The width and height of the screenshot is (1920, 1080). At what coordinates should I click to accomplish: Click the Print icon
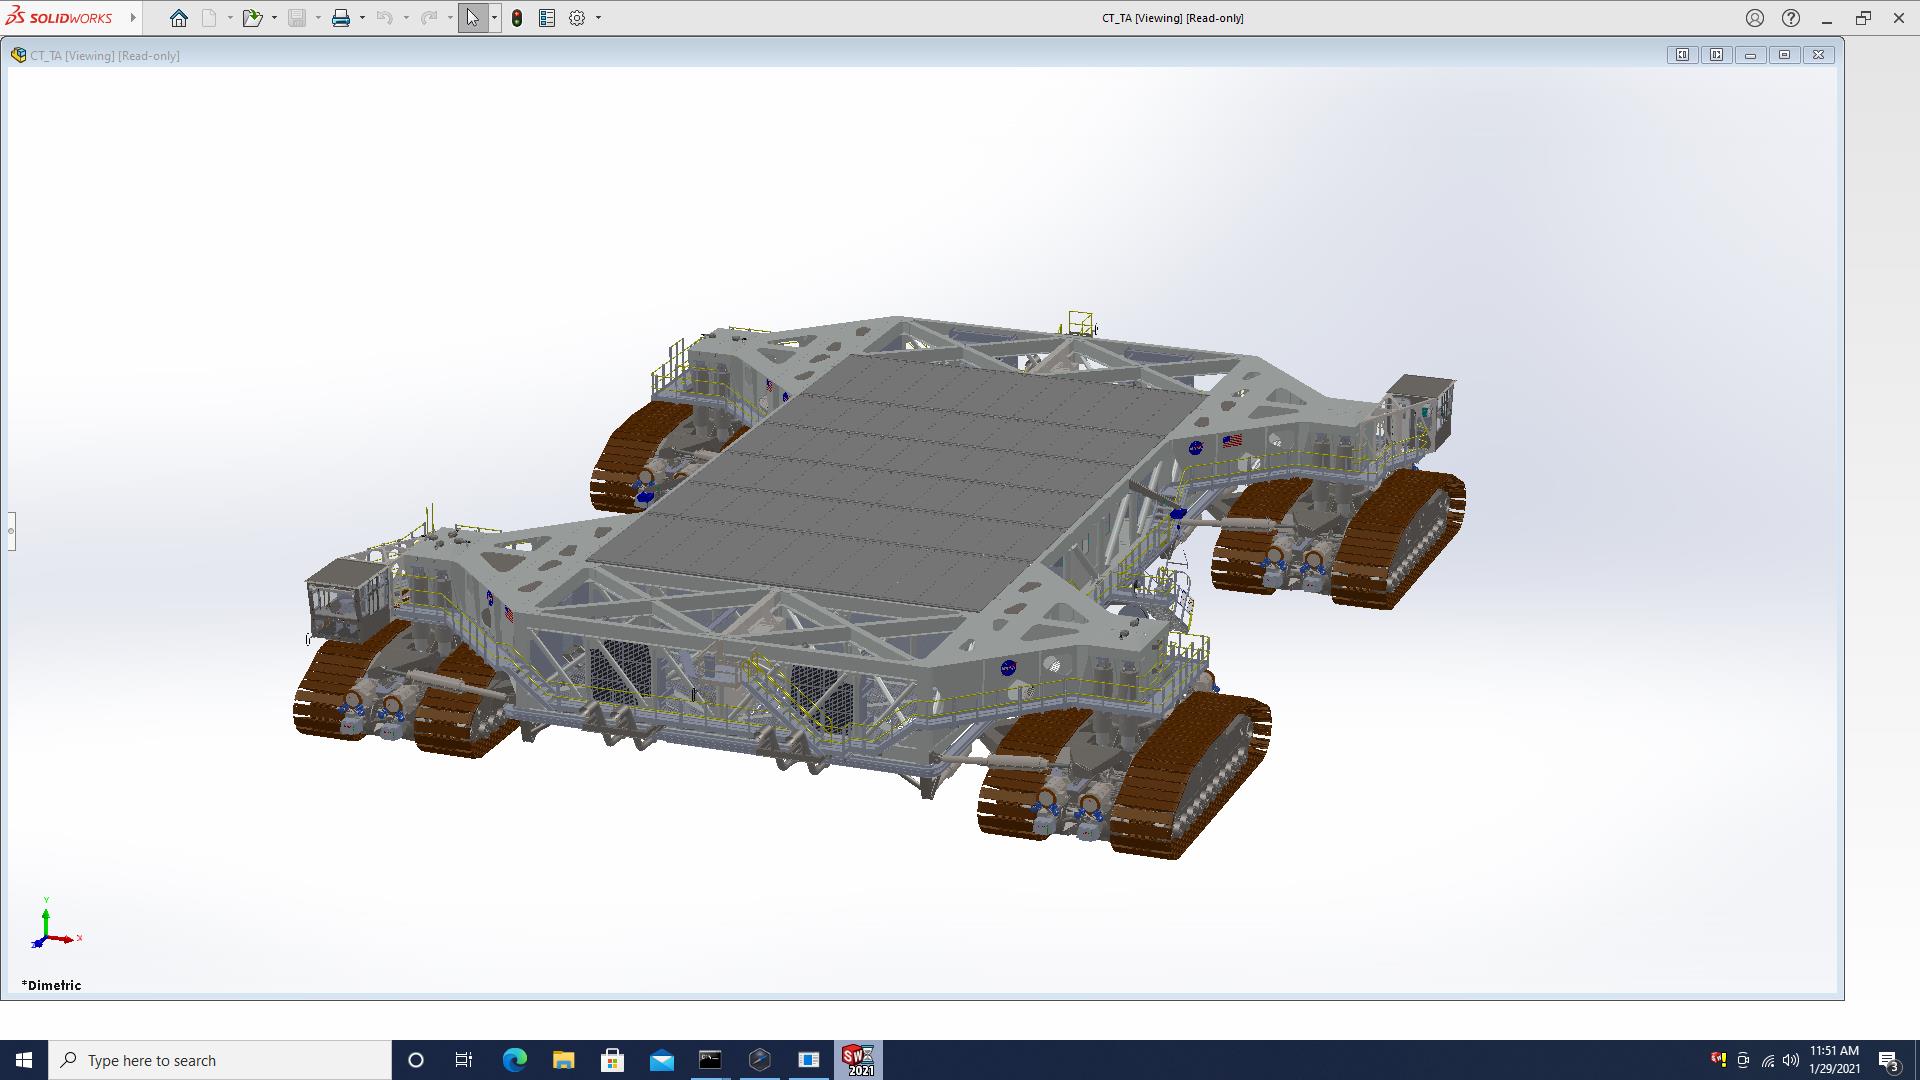point(341,18)
